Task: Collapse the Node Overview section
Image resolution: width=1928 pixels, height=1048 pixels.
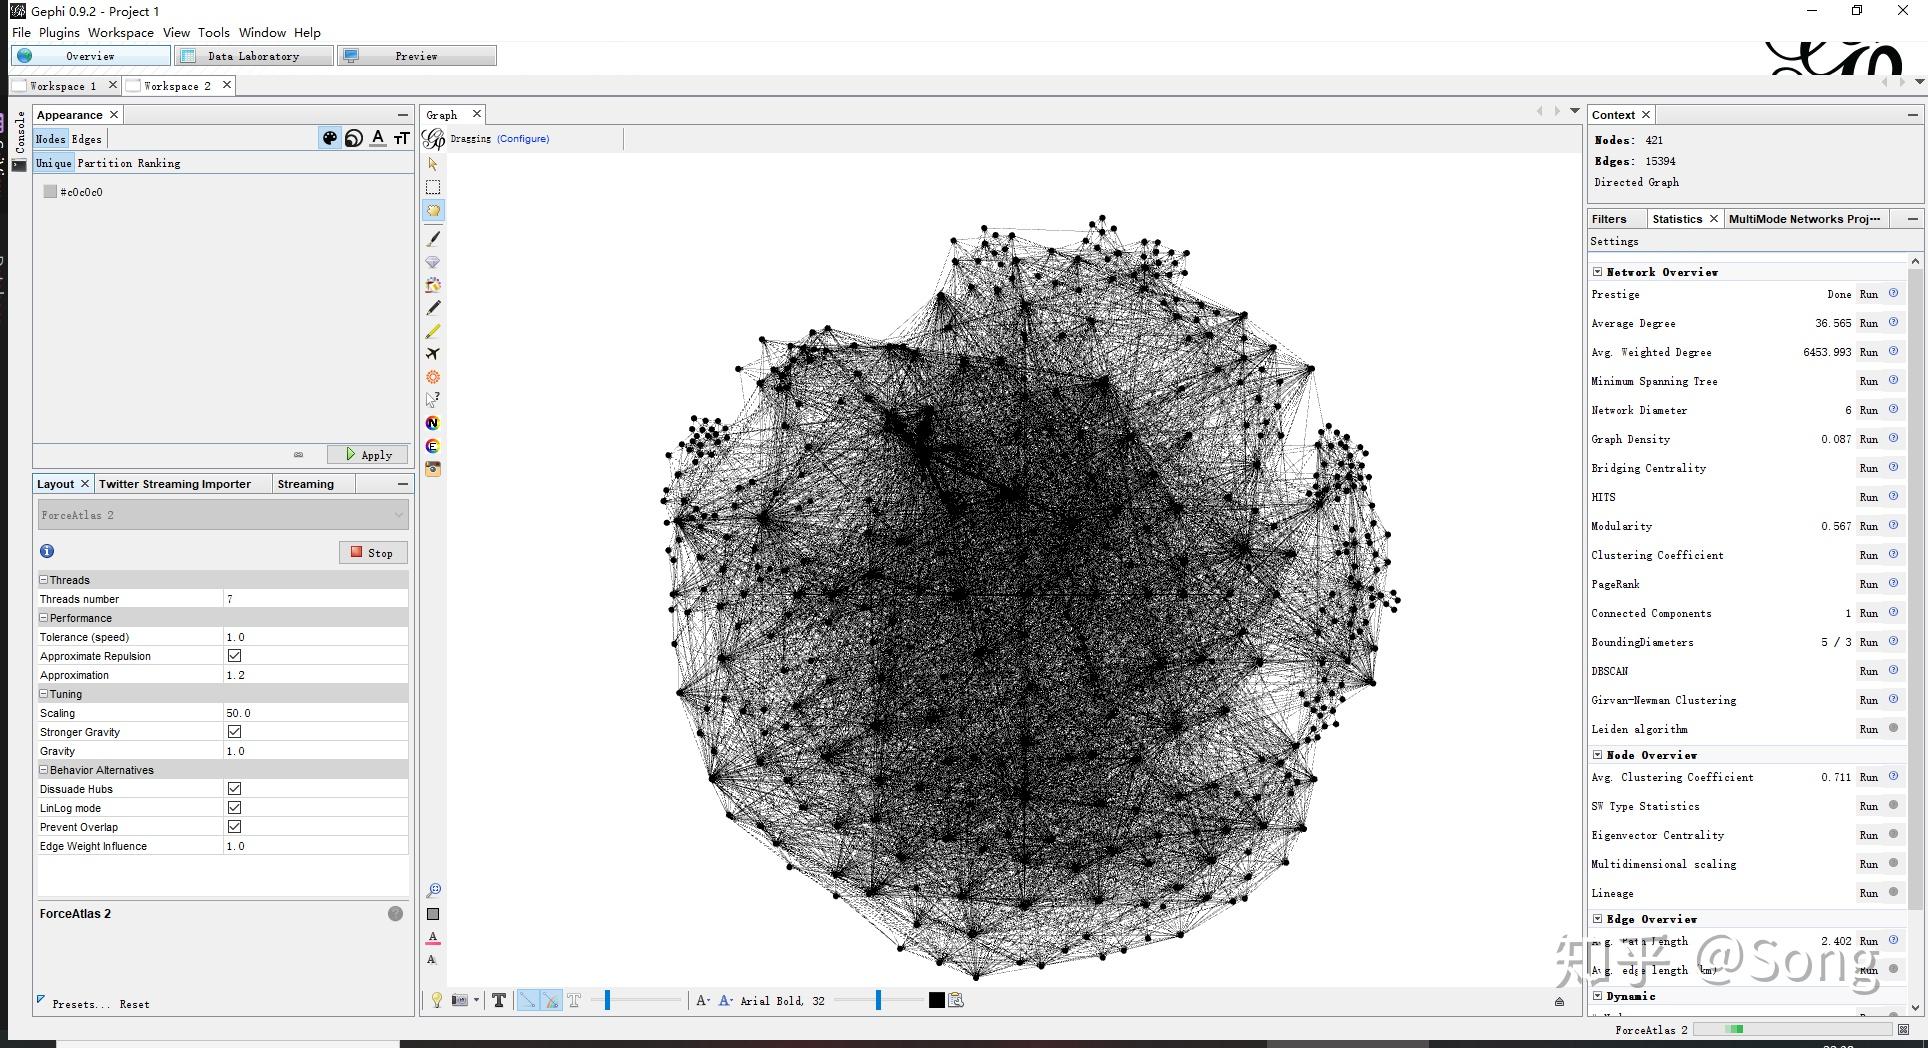Action: coord(1597,755)
